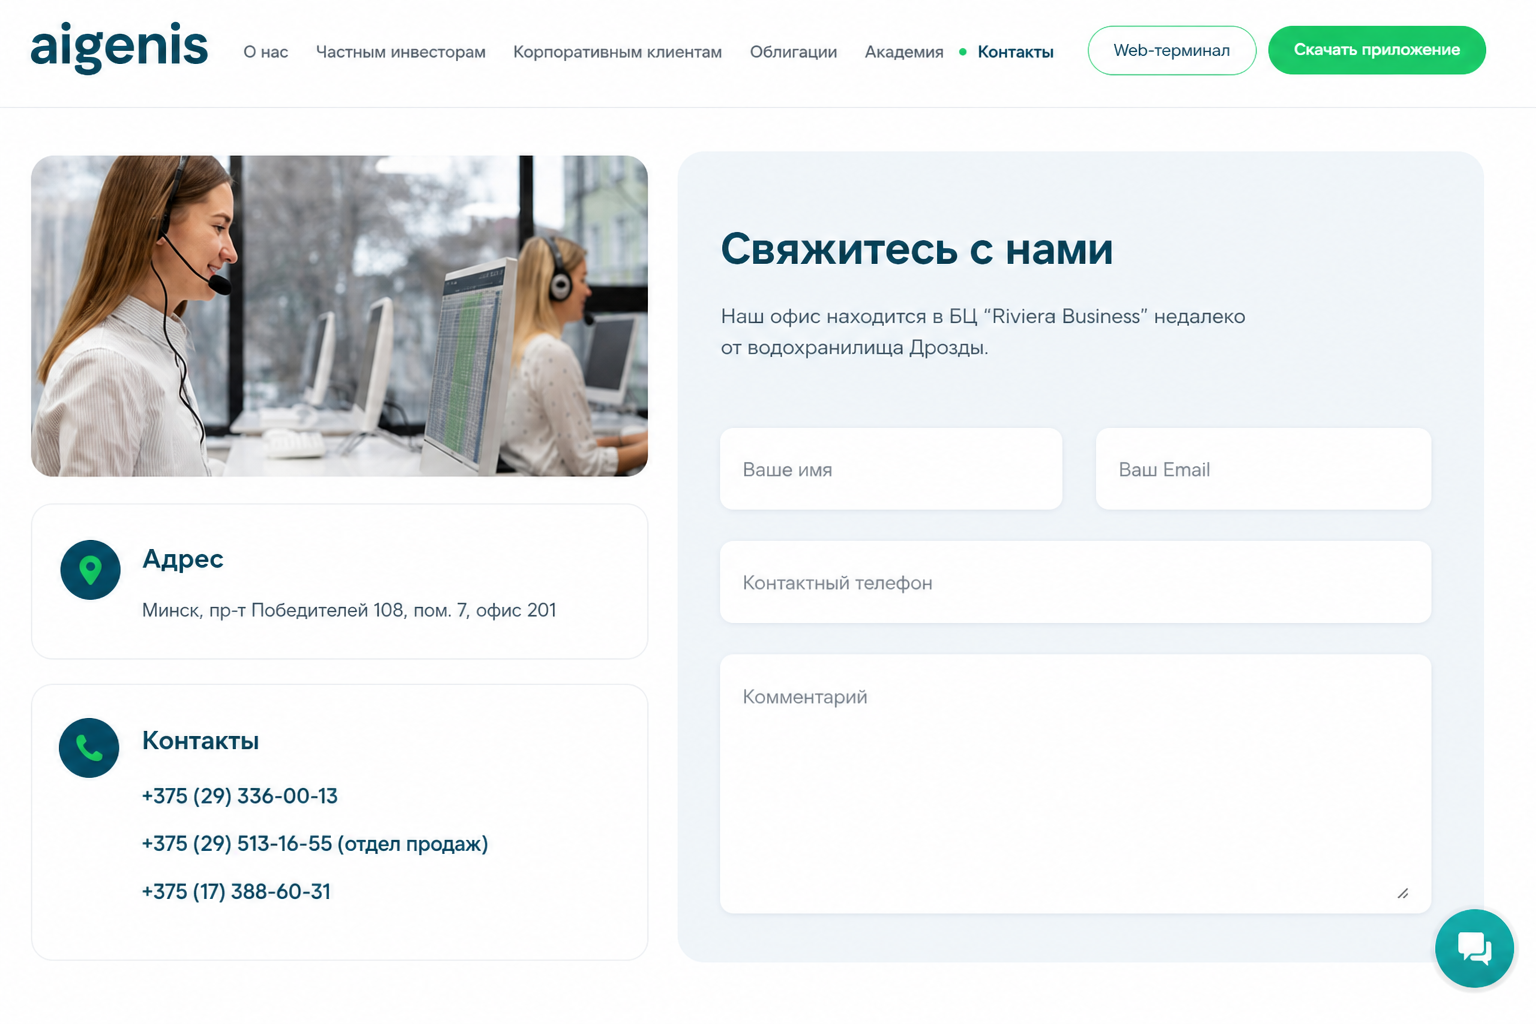Click the phone handset icon
Screen dimensions: 1536x1024
[89, 748]
